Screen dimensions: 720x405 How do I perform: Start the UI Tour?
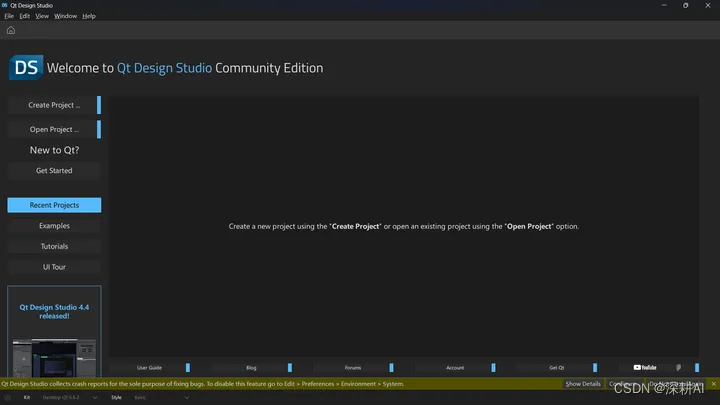[54, 267]
